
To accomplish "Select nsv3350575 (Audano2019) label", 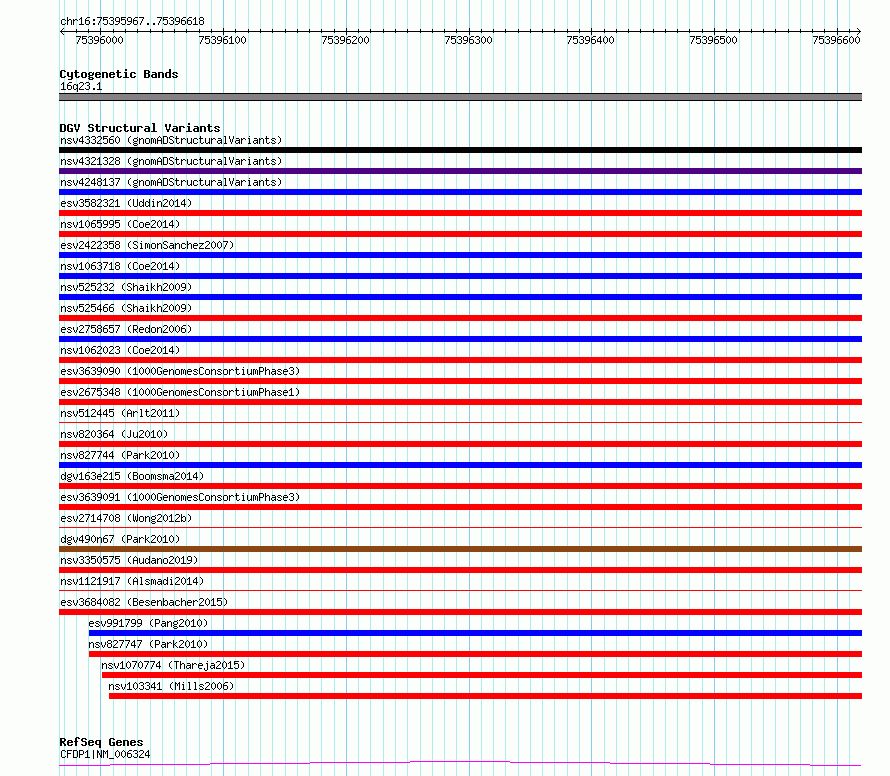I will (129, 560).
